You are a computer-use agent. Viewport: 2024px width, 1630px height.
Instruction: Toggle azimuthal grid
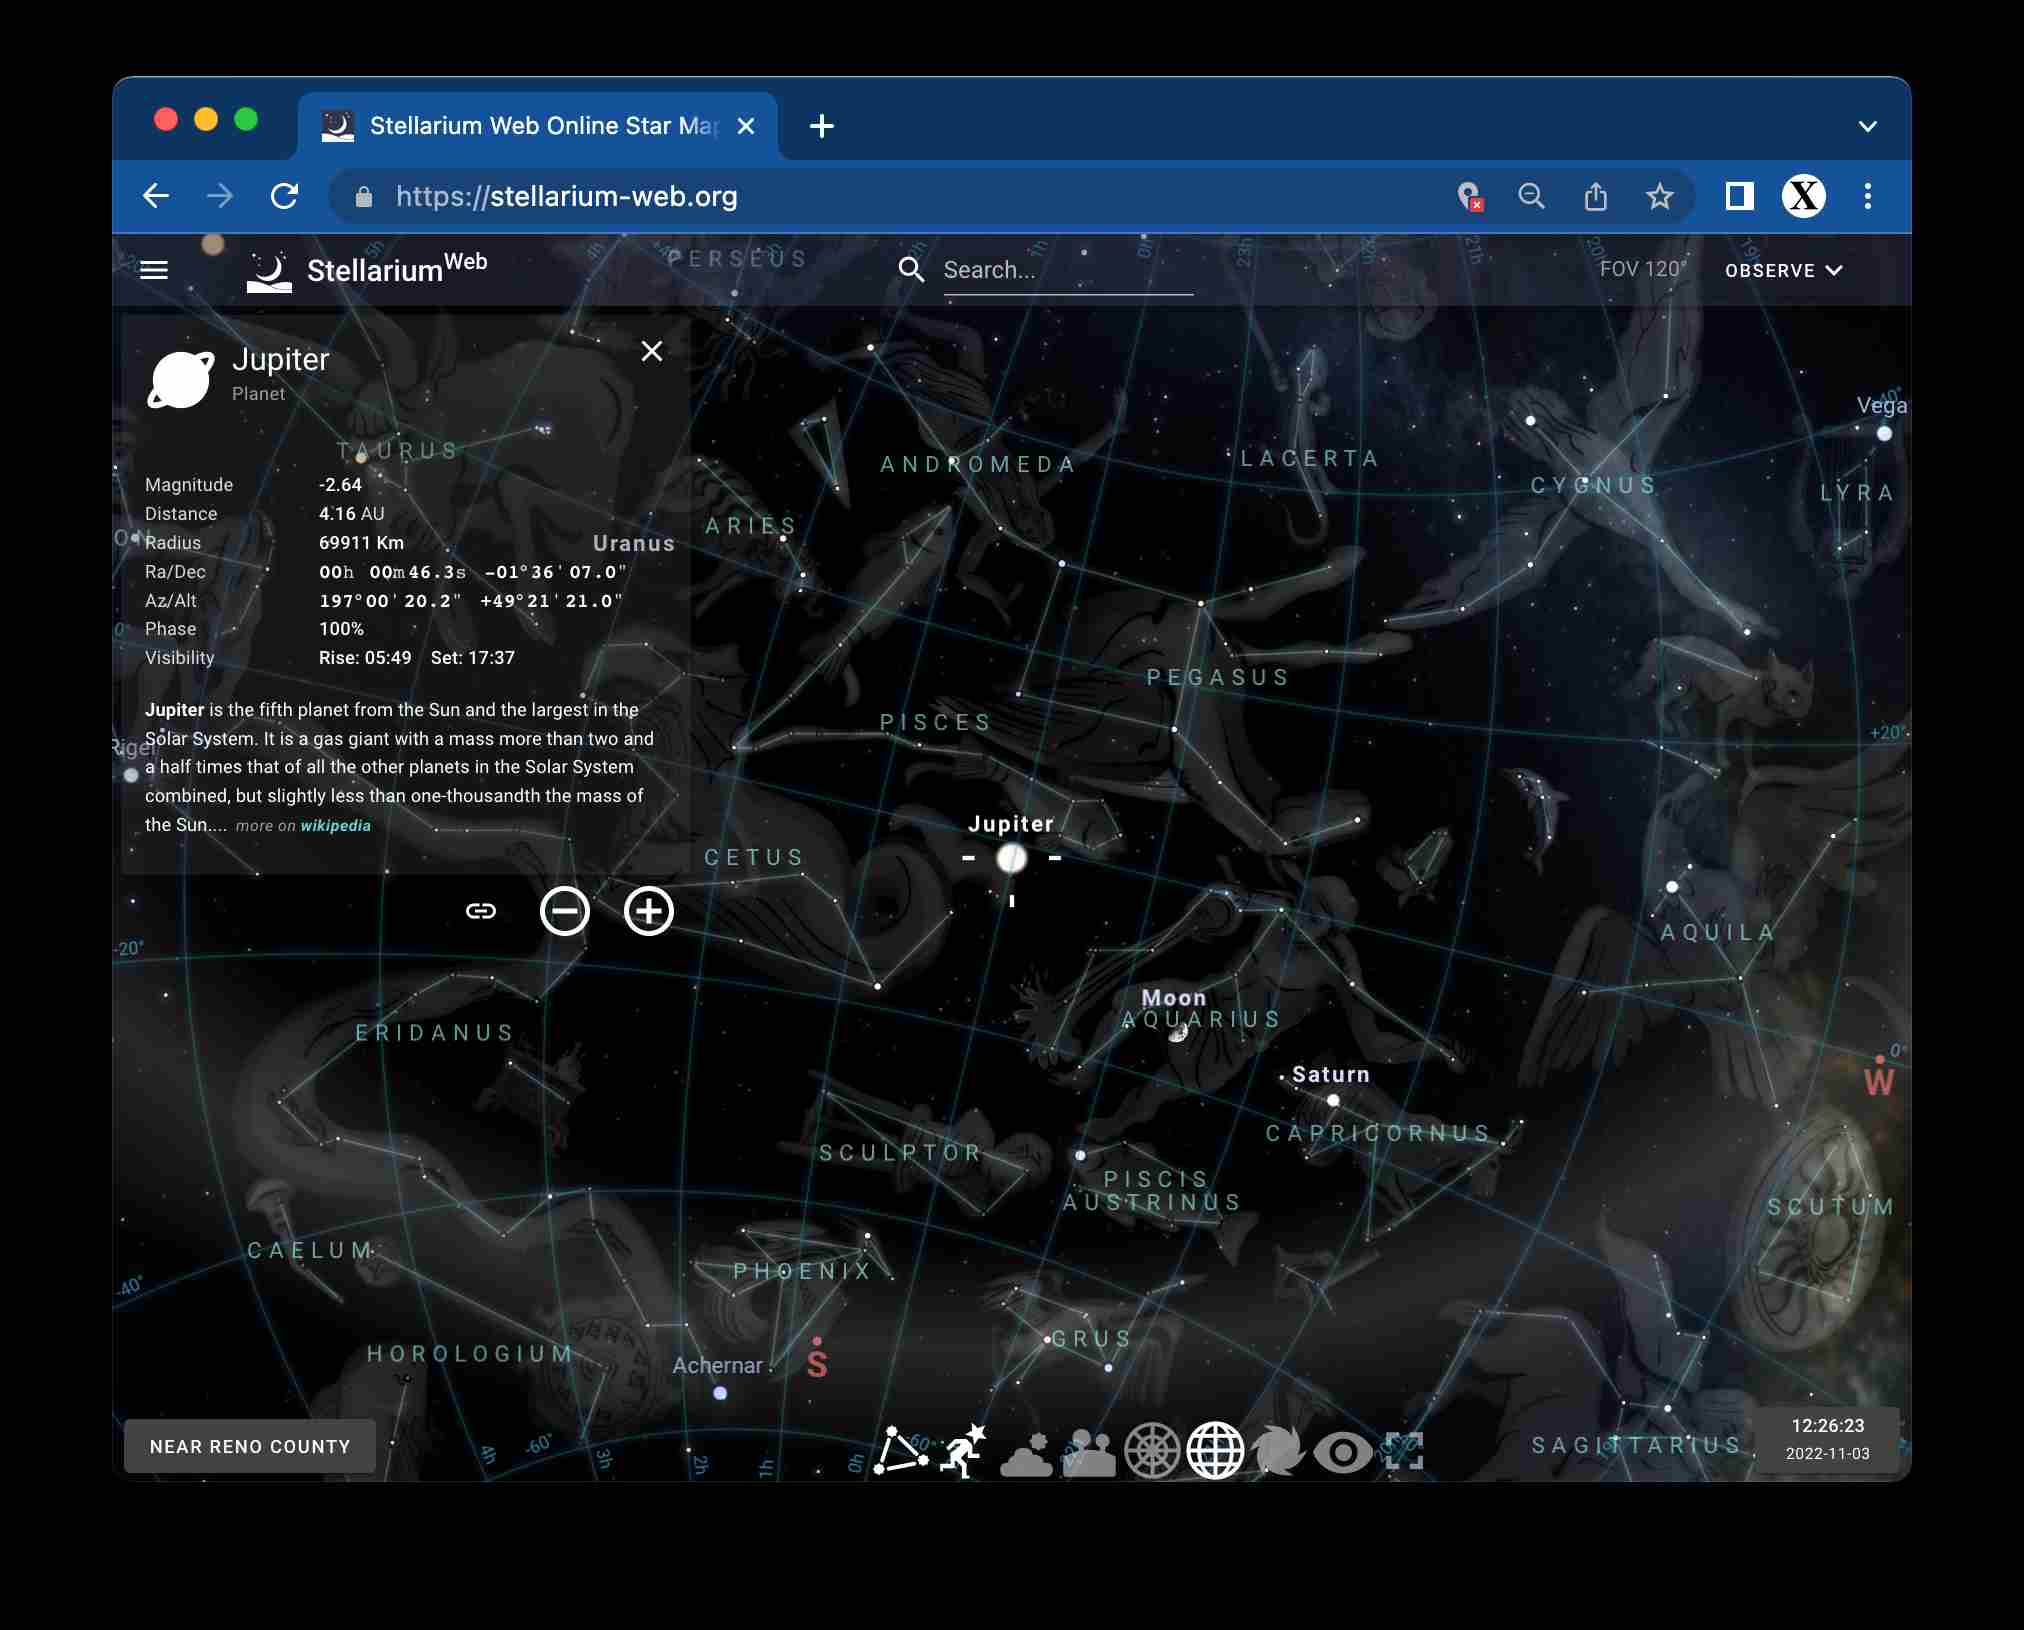point(1152,1451)
